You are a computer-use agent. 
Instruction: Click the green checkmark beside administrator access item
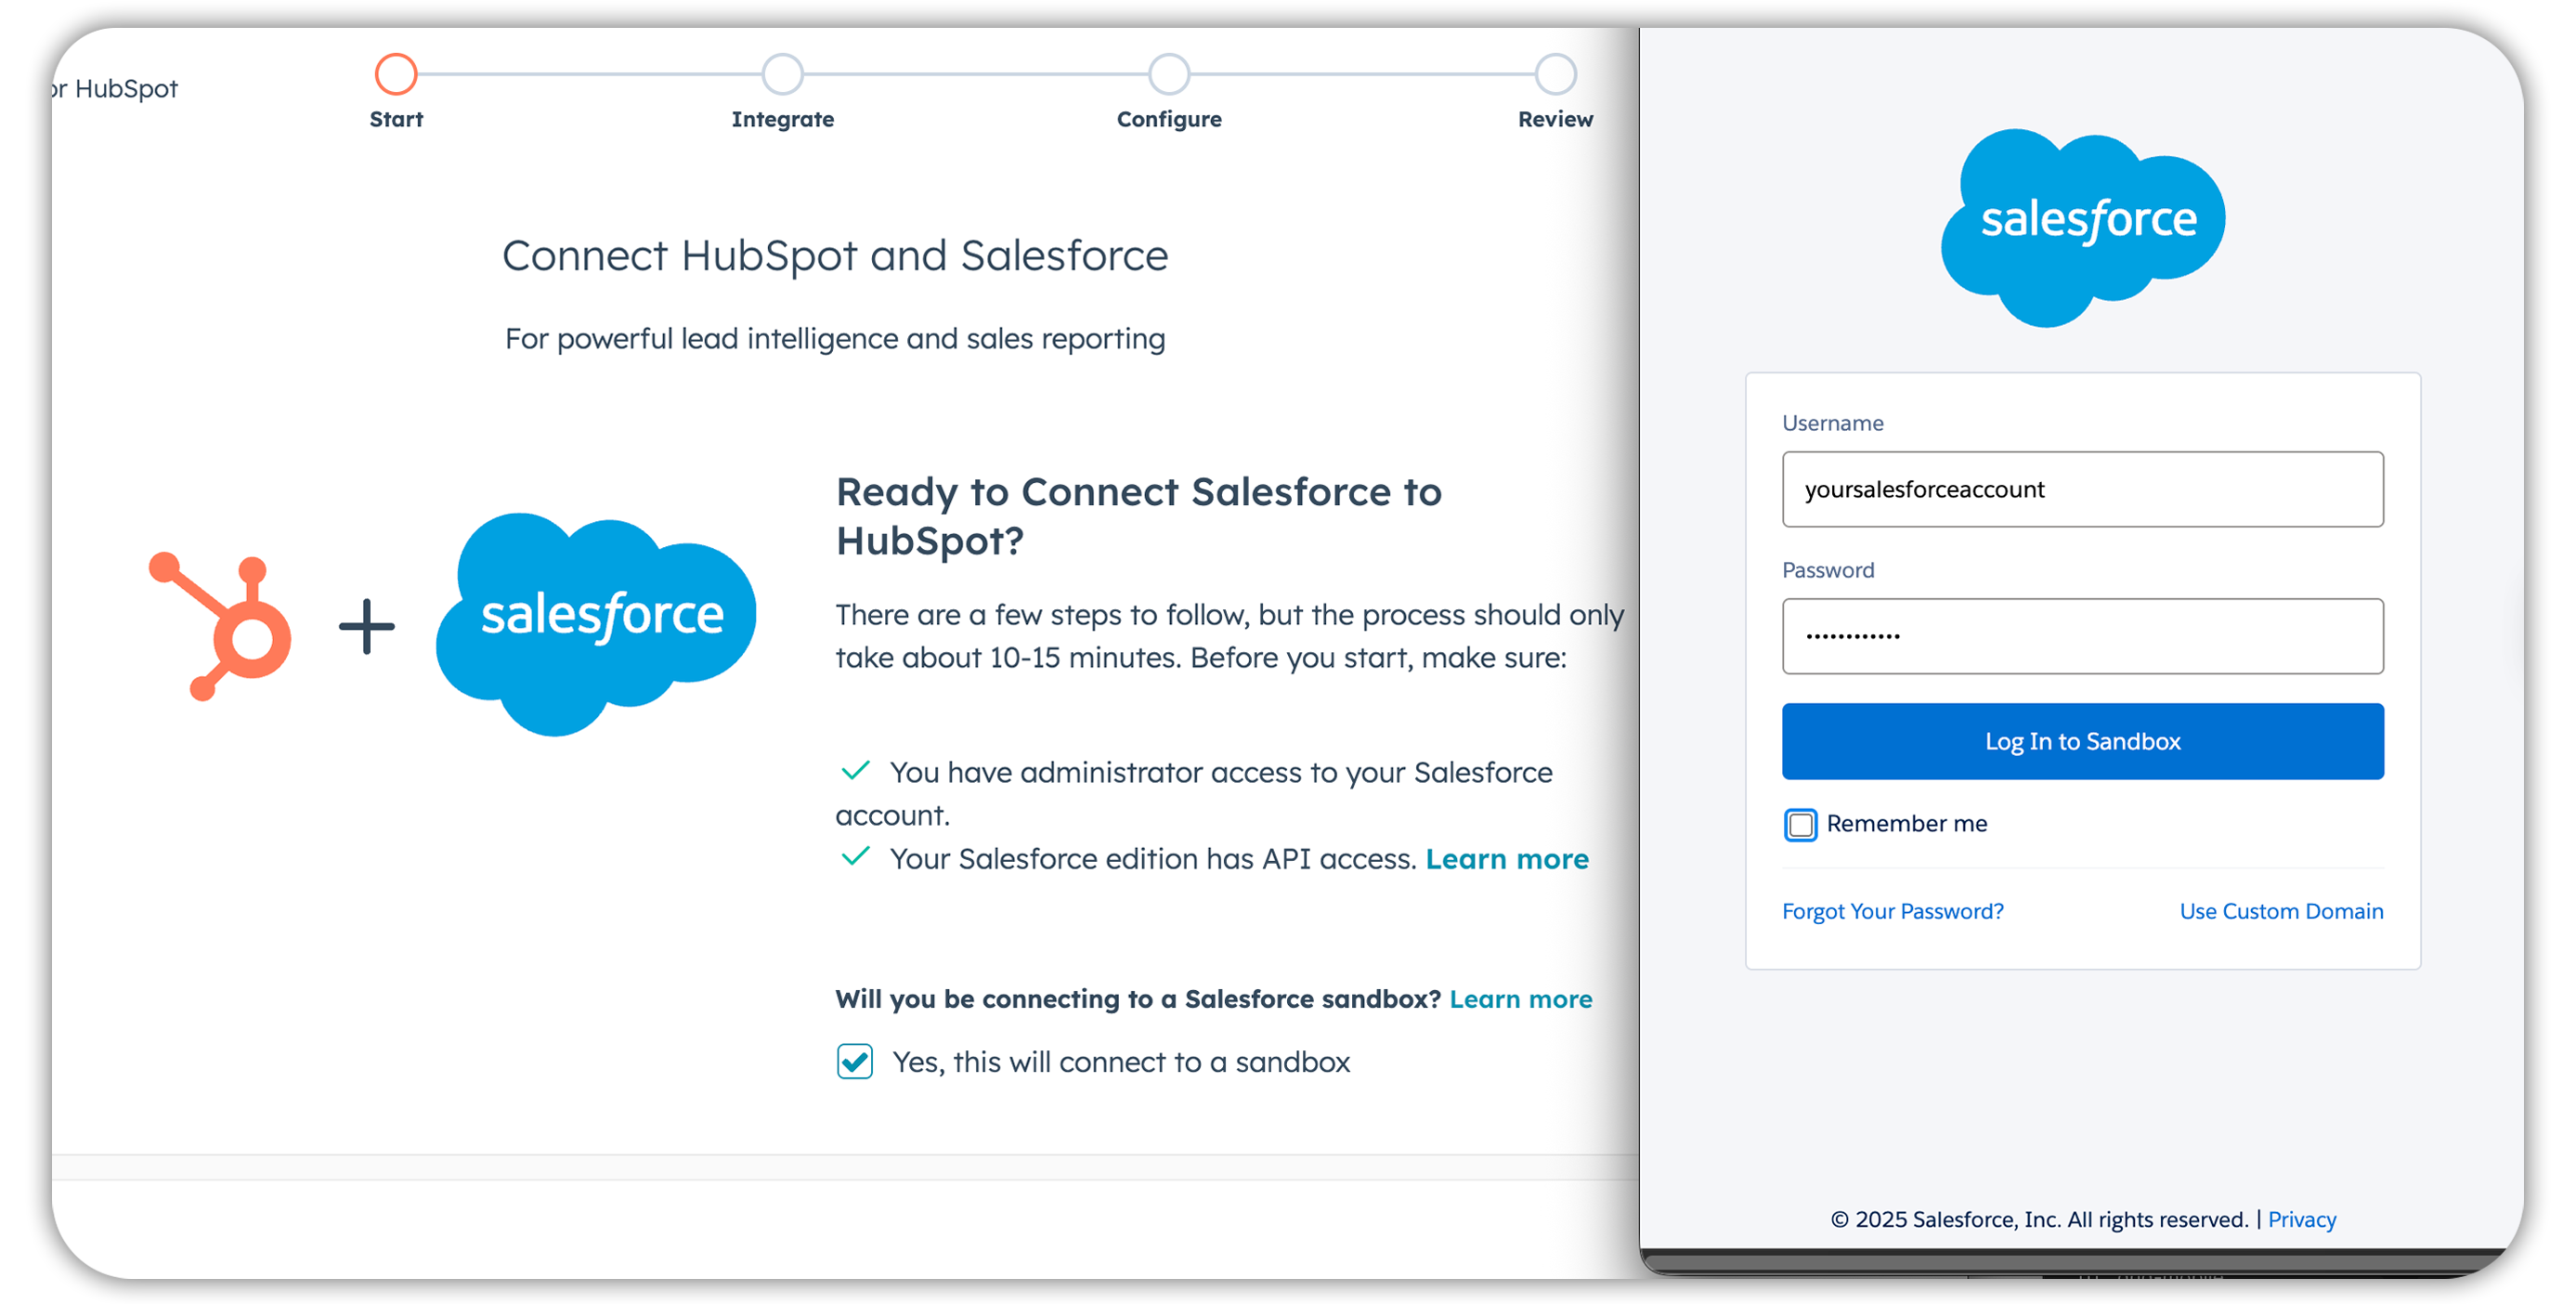tap(856, 770)
